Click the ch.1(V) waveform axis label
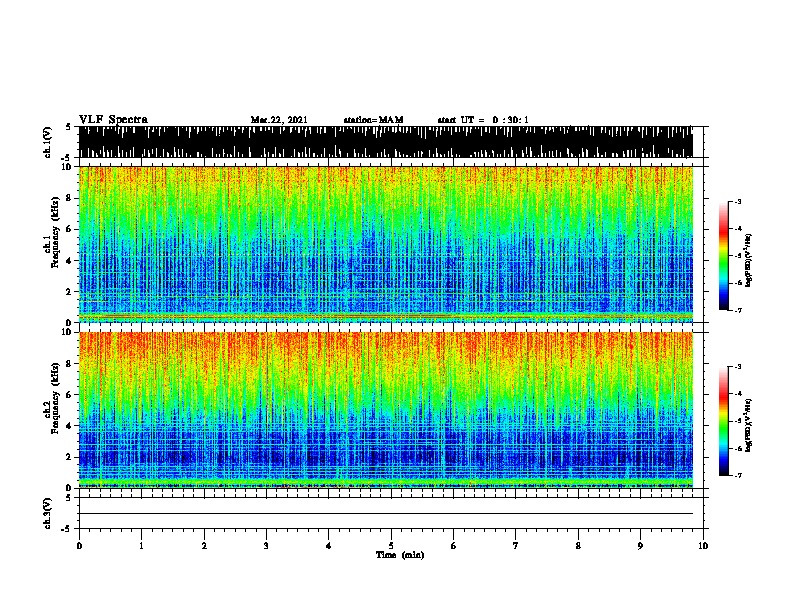The height and width of the screenshot is (612, 792). 48,142
